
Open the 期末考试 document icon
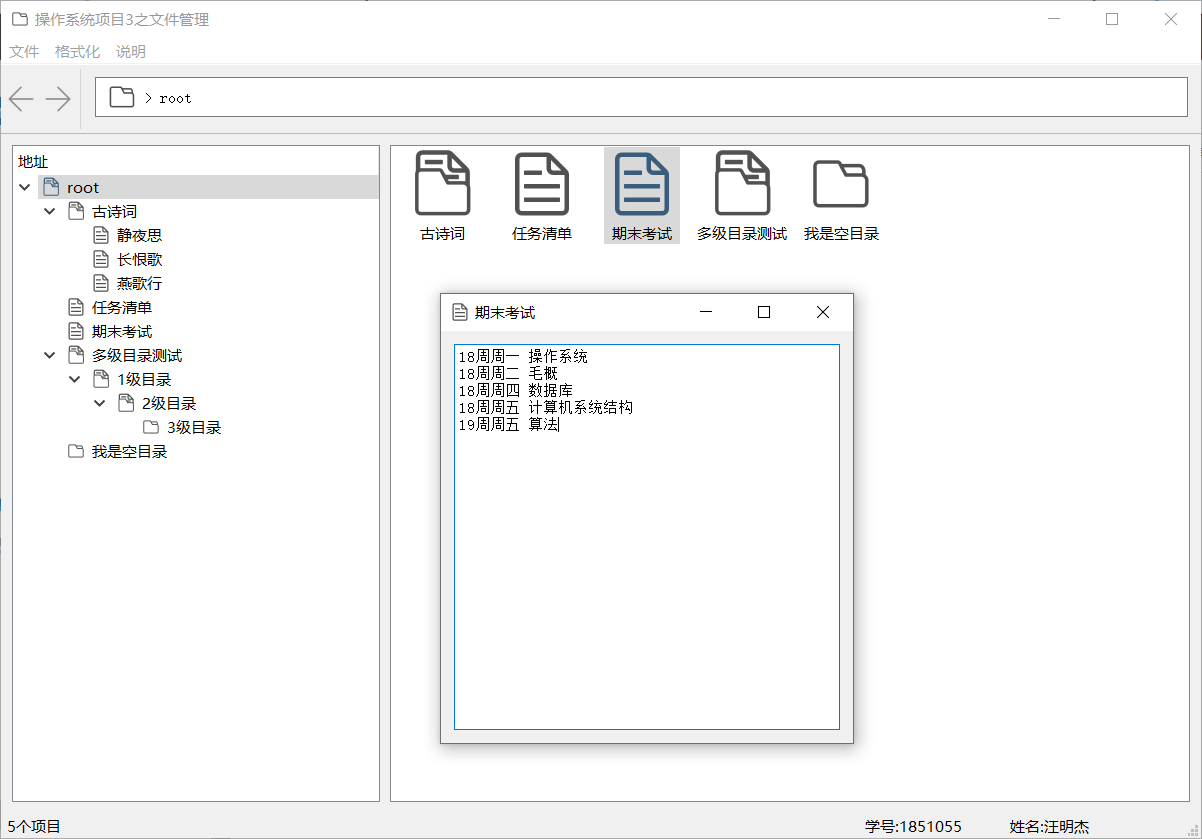click(641, 183)
